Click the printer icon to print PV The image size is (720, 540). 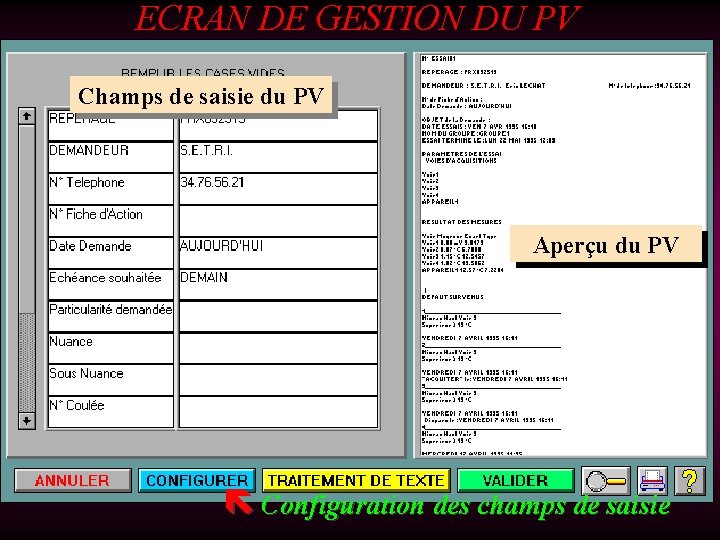click(x=652, y=480)
